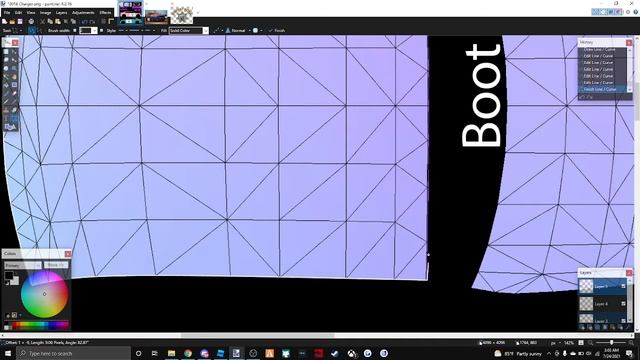640x360 pixels.
Task: Select the Paint Bucket tool
Action: [6, 85]
